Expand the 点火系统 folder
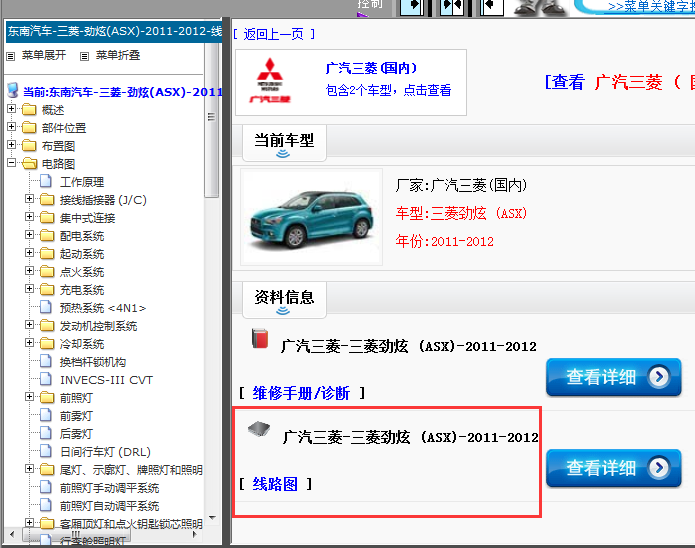Screen dimensions: 695x548 click(29, 271)
